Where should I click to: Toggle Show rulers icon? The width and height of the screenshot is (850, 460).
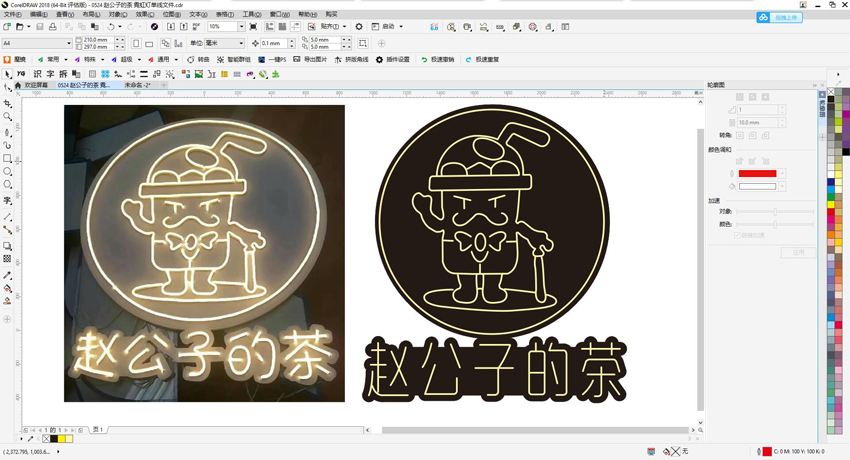[x=269, y=27]
